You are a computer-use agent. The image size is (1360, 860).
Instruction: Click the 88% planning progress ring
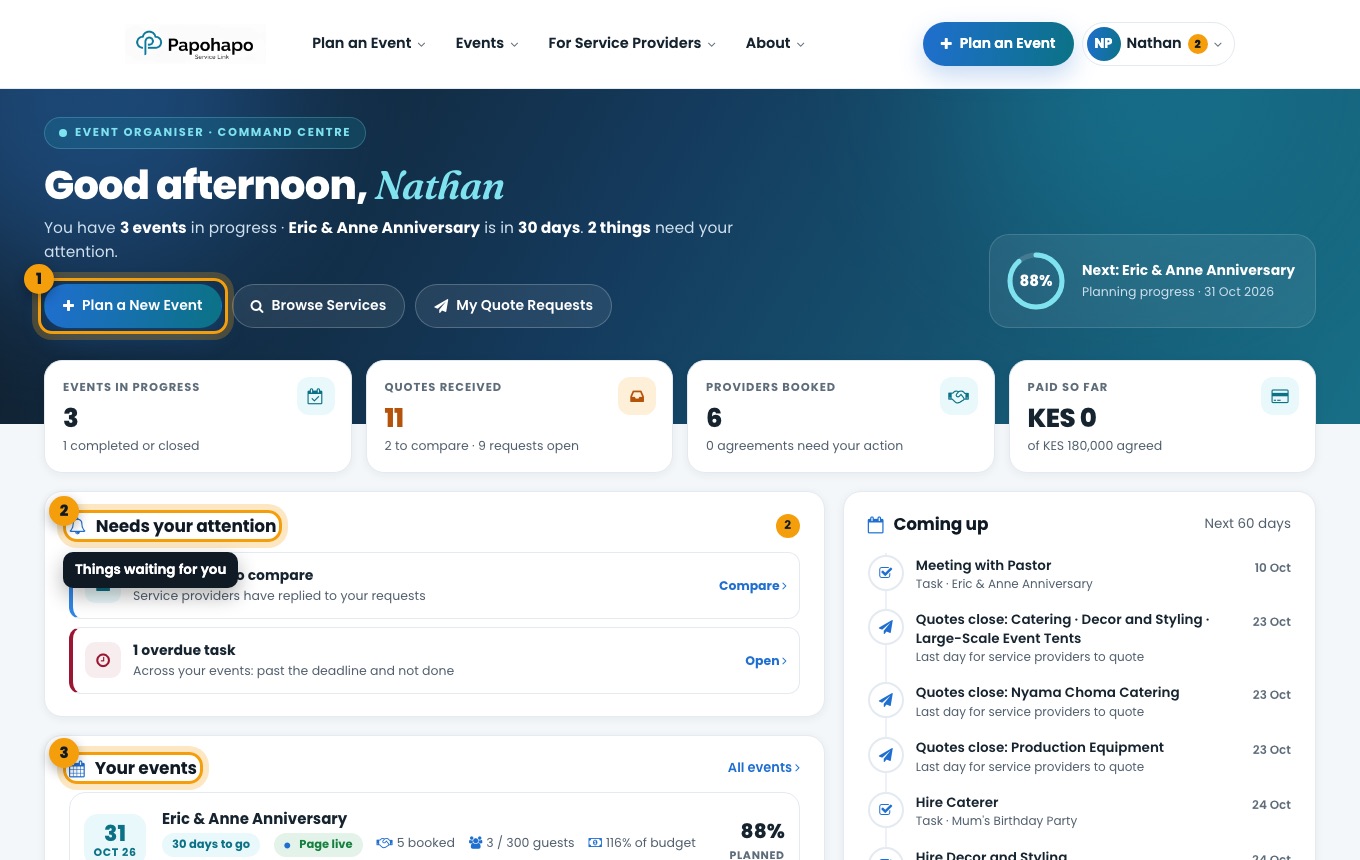1036,281
